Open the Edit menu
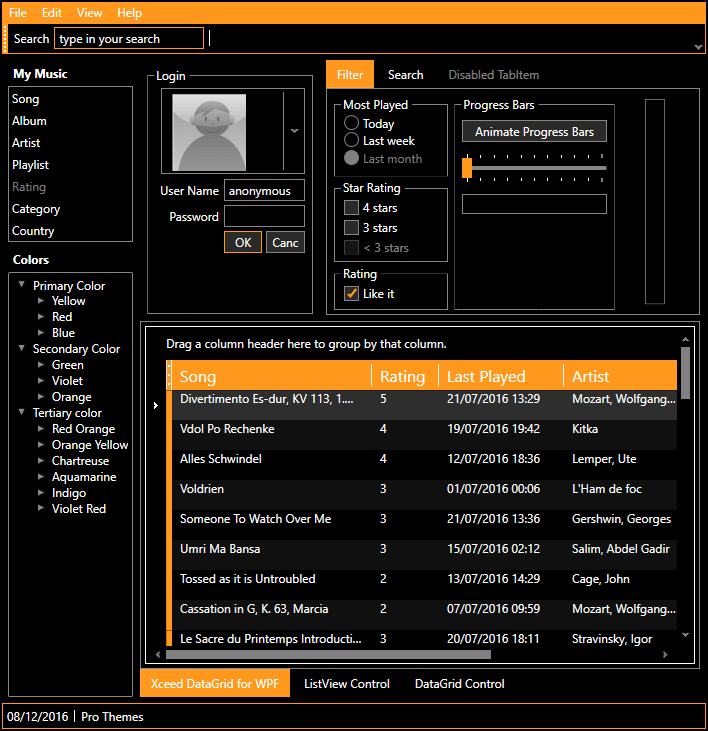The width and height of the screenshot is (708, 731). pos(52,13)
